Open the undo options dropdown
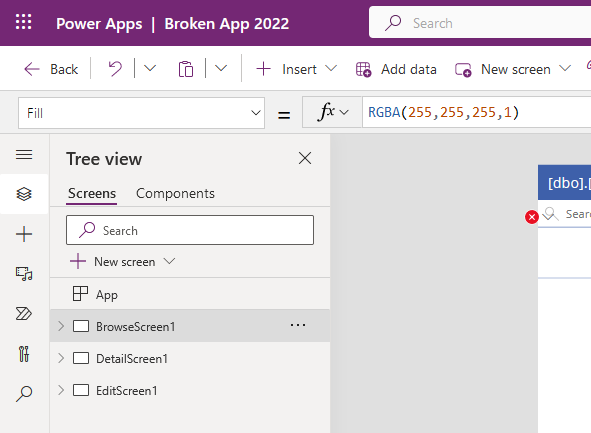Viewport: 591px width, 433px height. [150, 69]
